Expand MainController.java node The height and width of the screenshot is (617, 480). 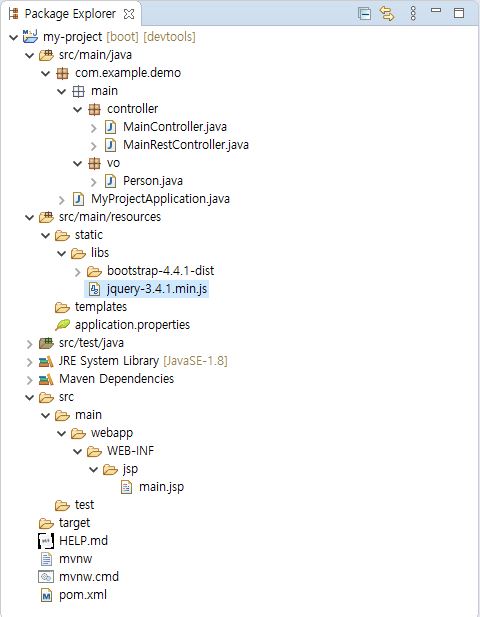[x=94, y=128]
